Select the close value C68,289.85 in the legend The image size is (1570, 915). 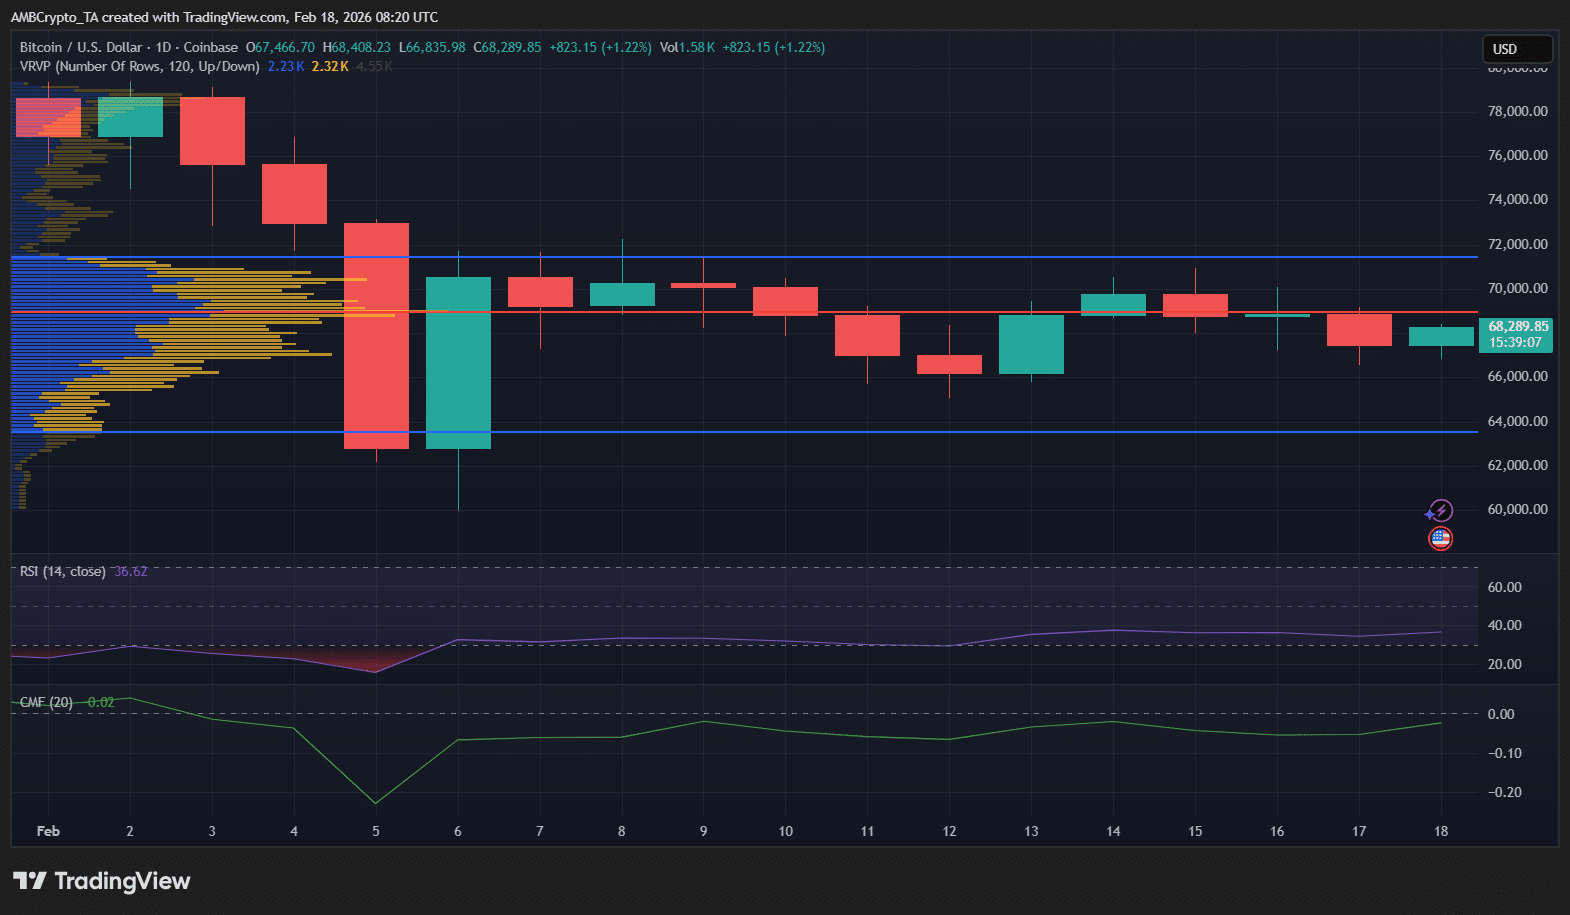coord(507,47)
